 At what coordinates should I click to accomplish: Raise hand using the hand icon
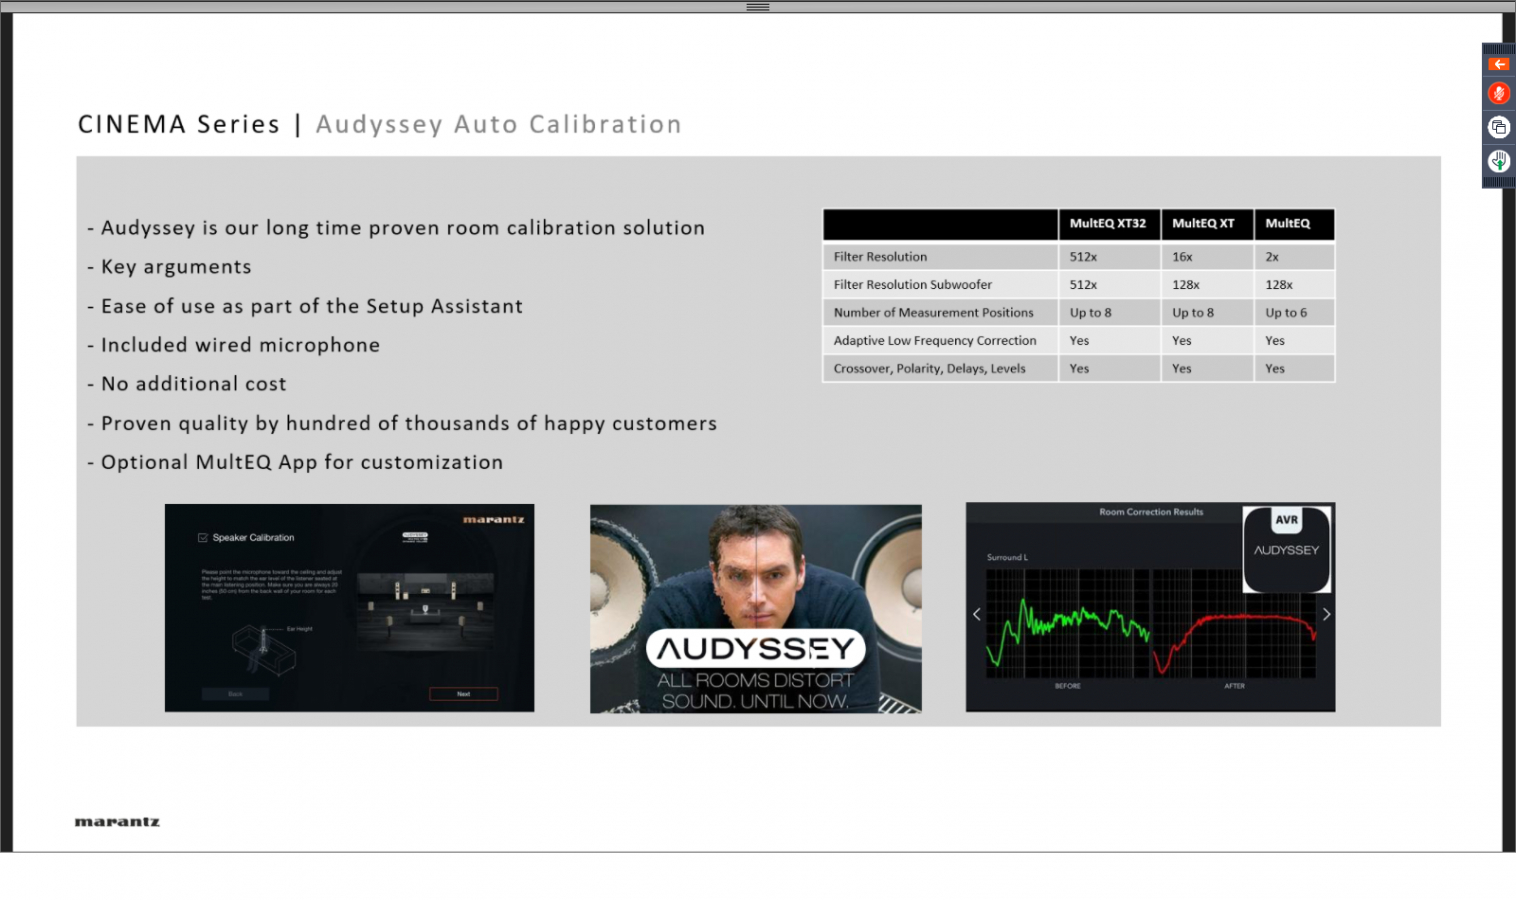pos(1498,161)
